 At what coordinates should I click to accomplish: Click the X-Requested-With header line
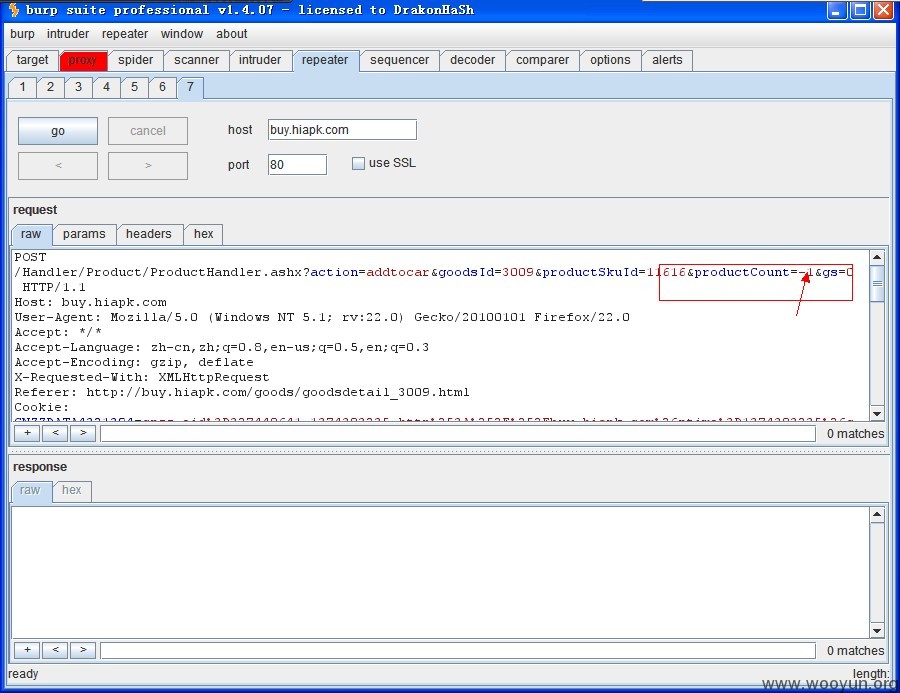(x=142, y=377)
